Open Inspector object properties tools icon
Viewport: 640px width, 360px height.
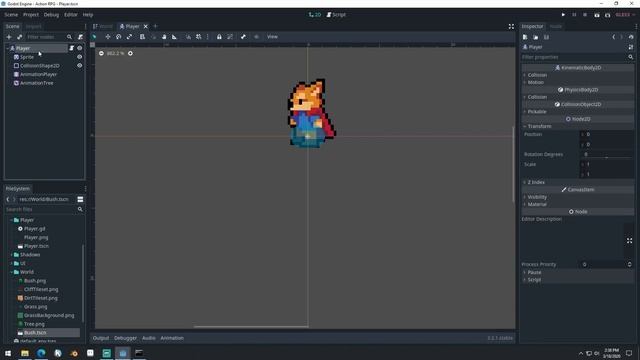(x=631, y=47)
